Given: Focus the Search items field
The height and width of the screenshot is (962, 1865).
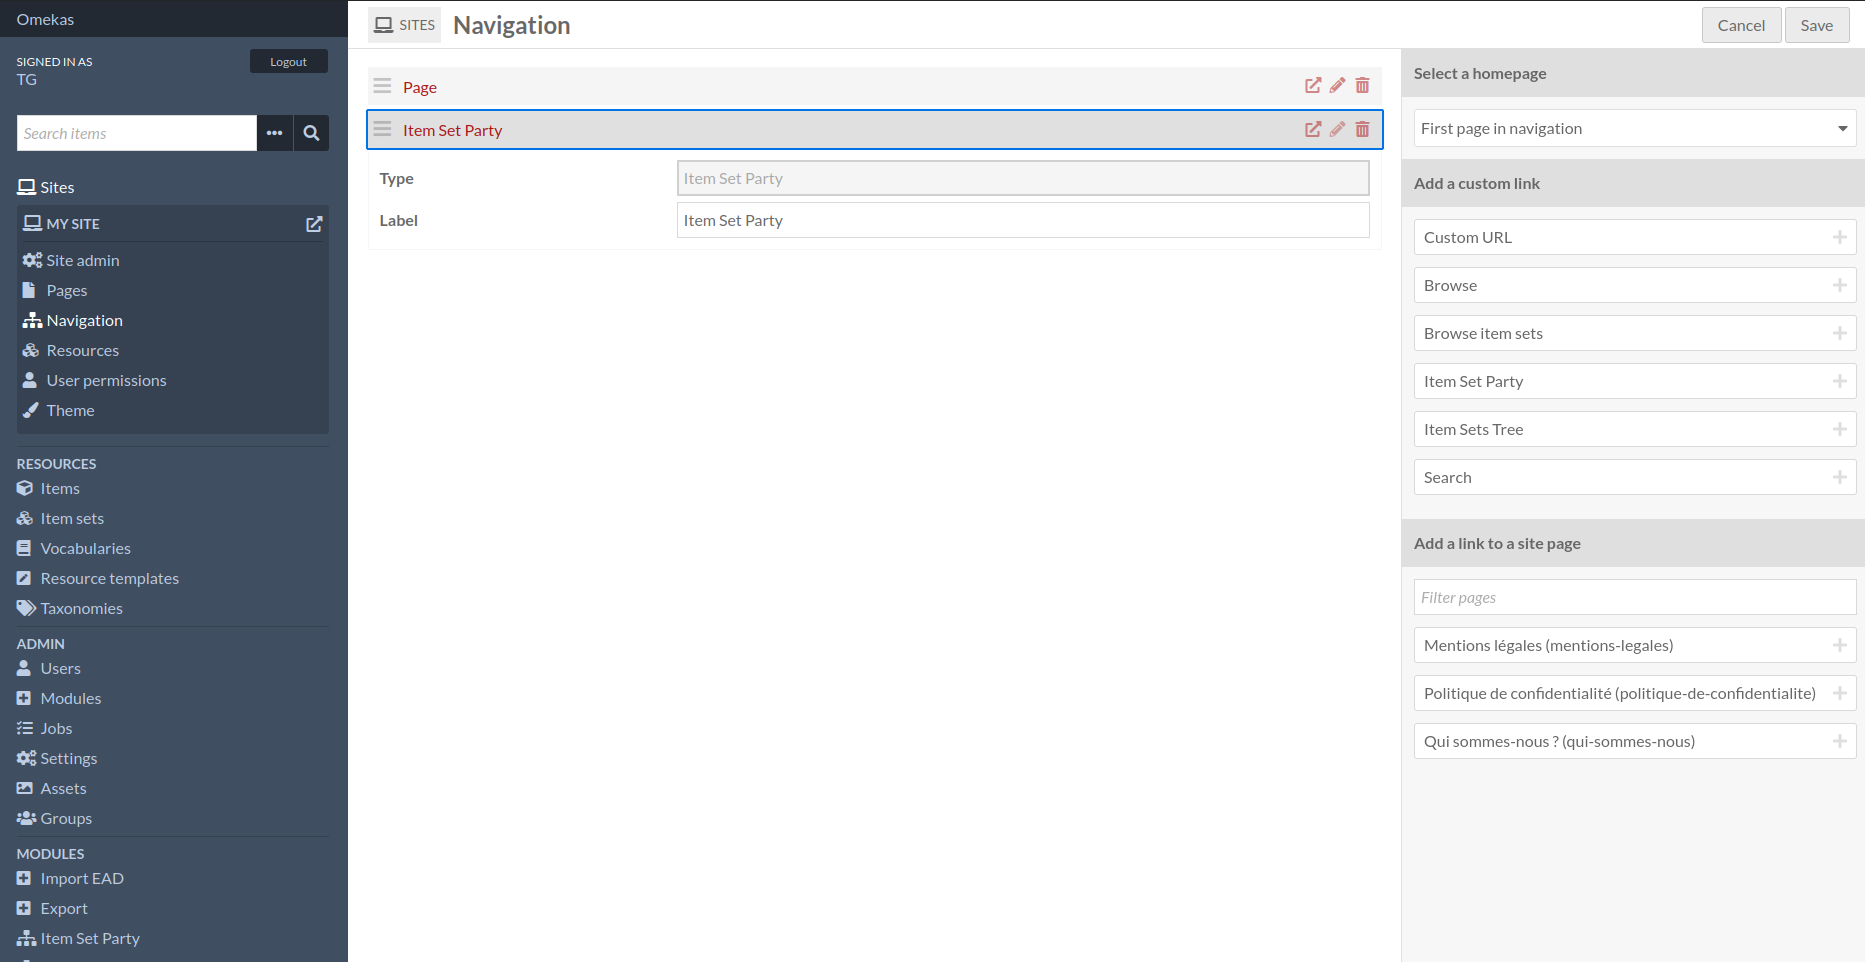Looking at the screenshot, I should click(137, 133).
